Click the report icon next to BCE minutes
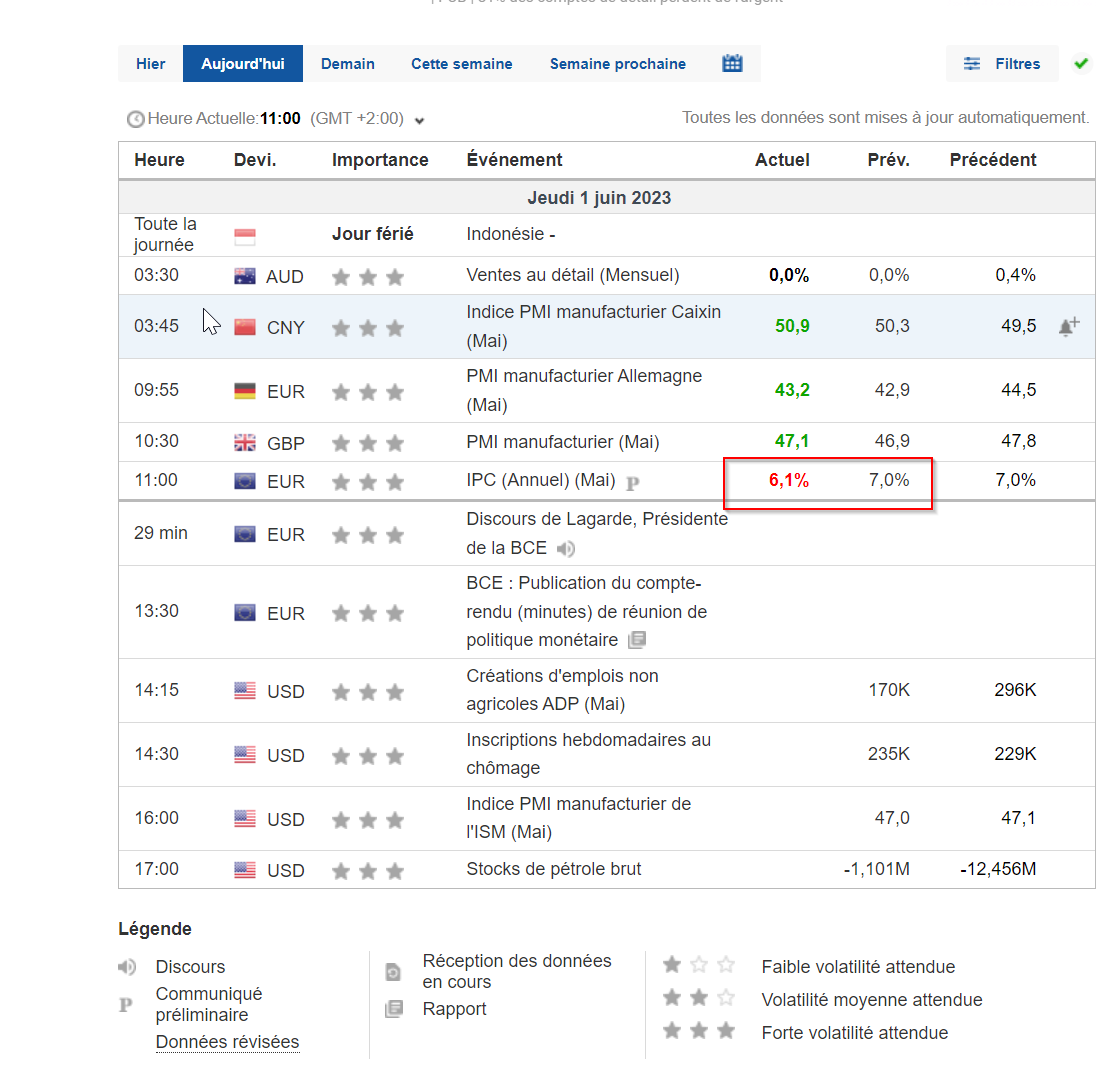This screenshot has width=1105, height=1085. (637, 640)
